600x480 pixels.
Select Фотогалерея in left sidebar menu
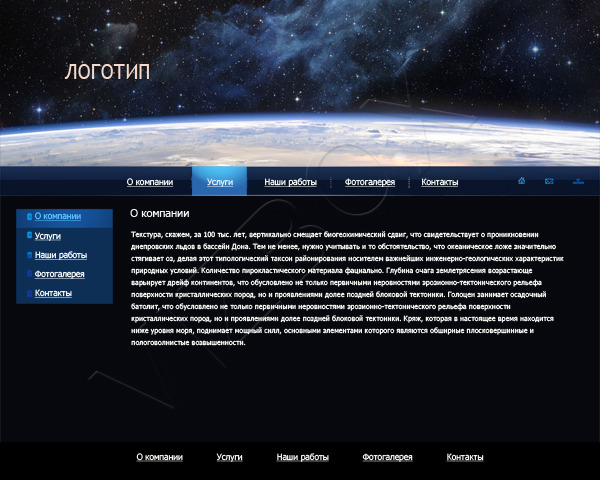pyautogui.click(x=59, y=274)
